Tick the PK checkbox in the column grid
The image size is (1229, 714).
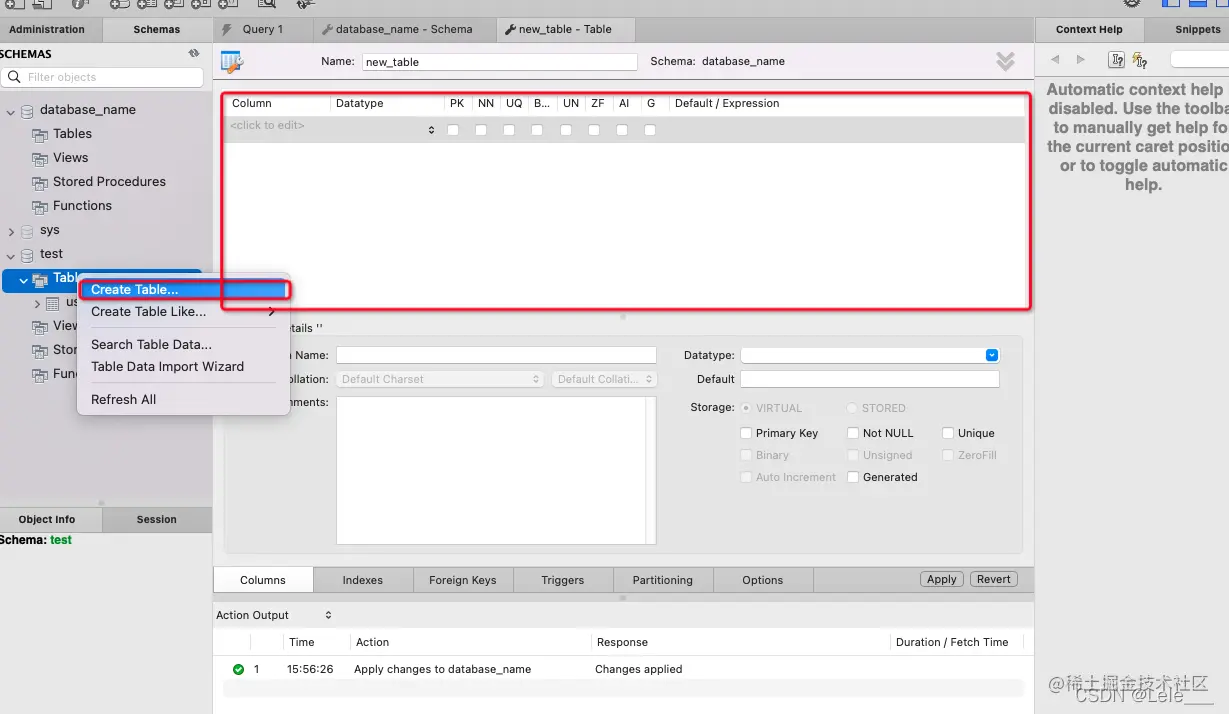click(x=453, y=130)
